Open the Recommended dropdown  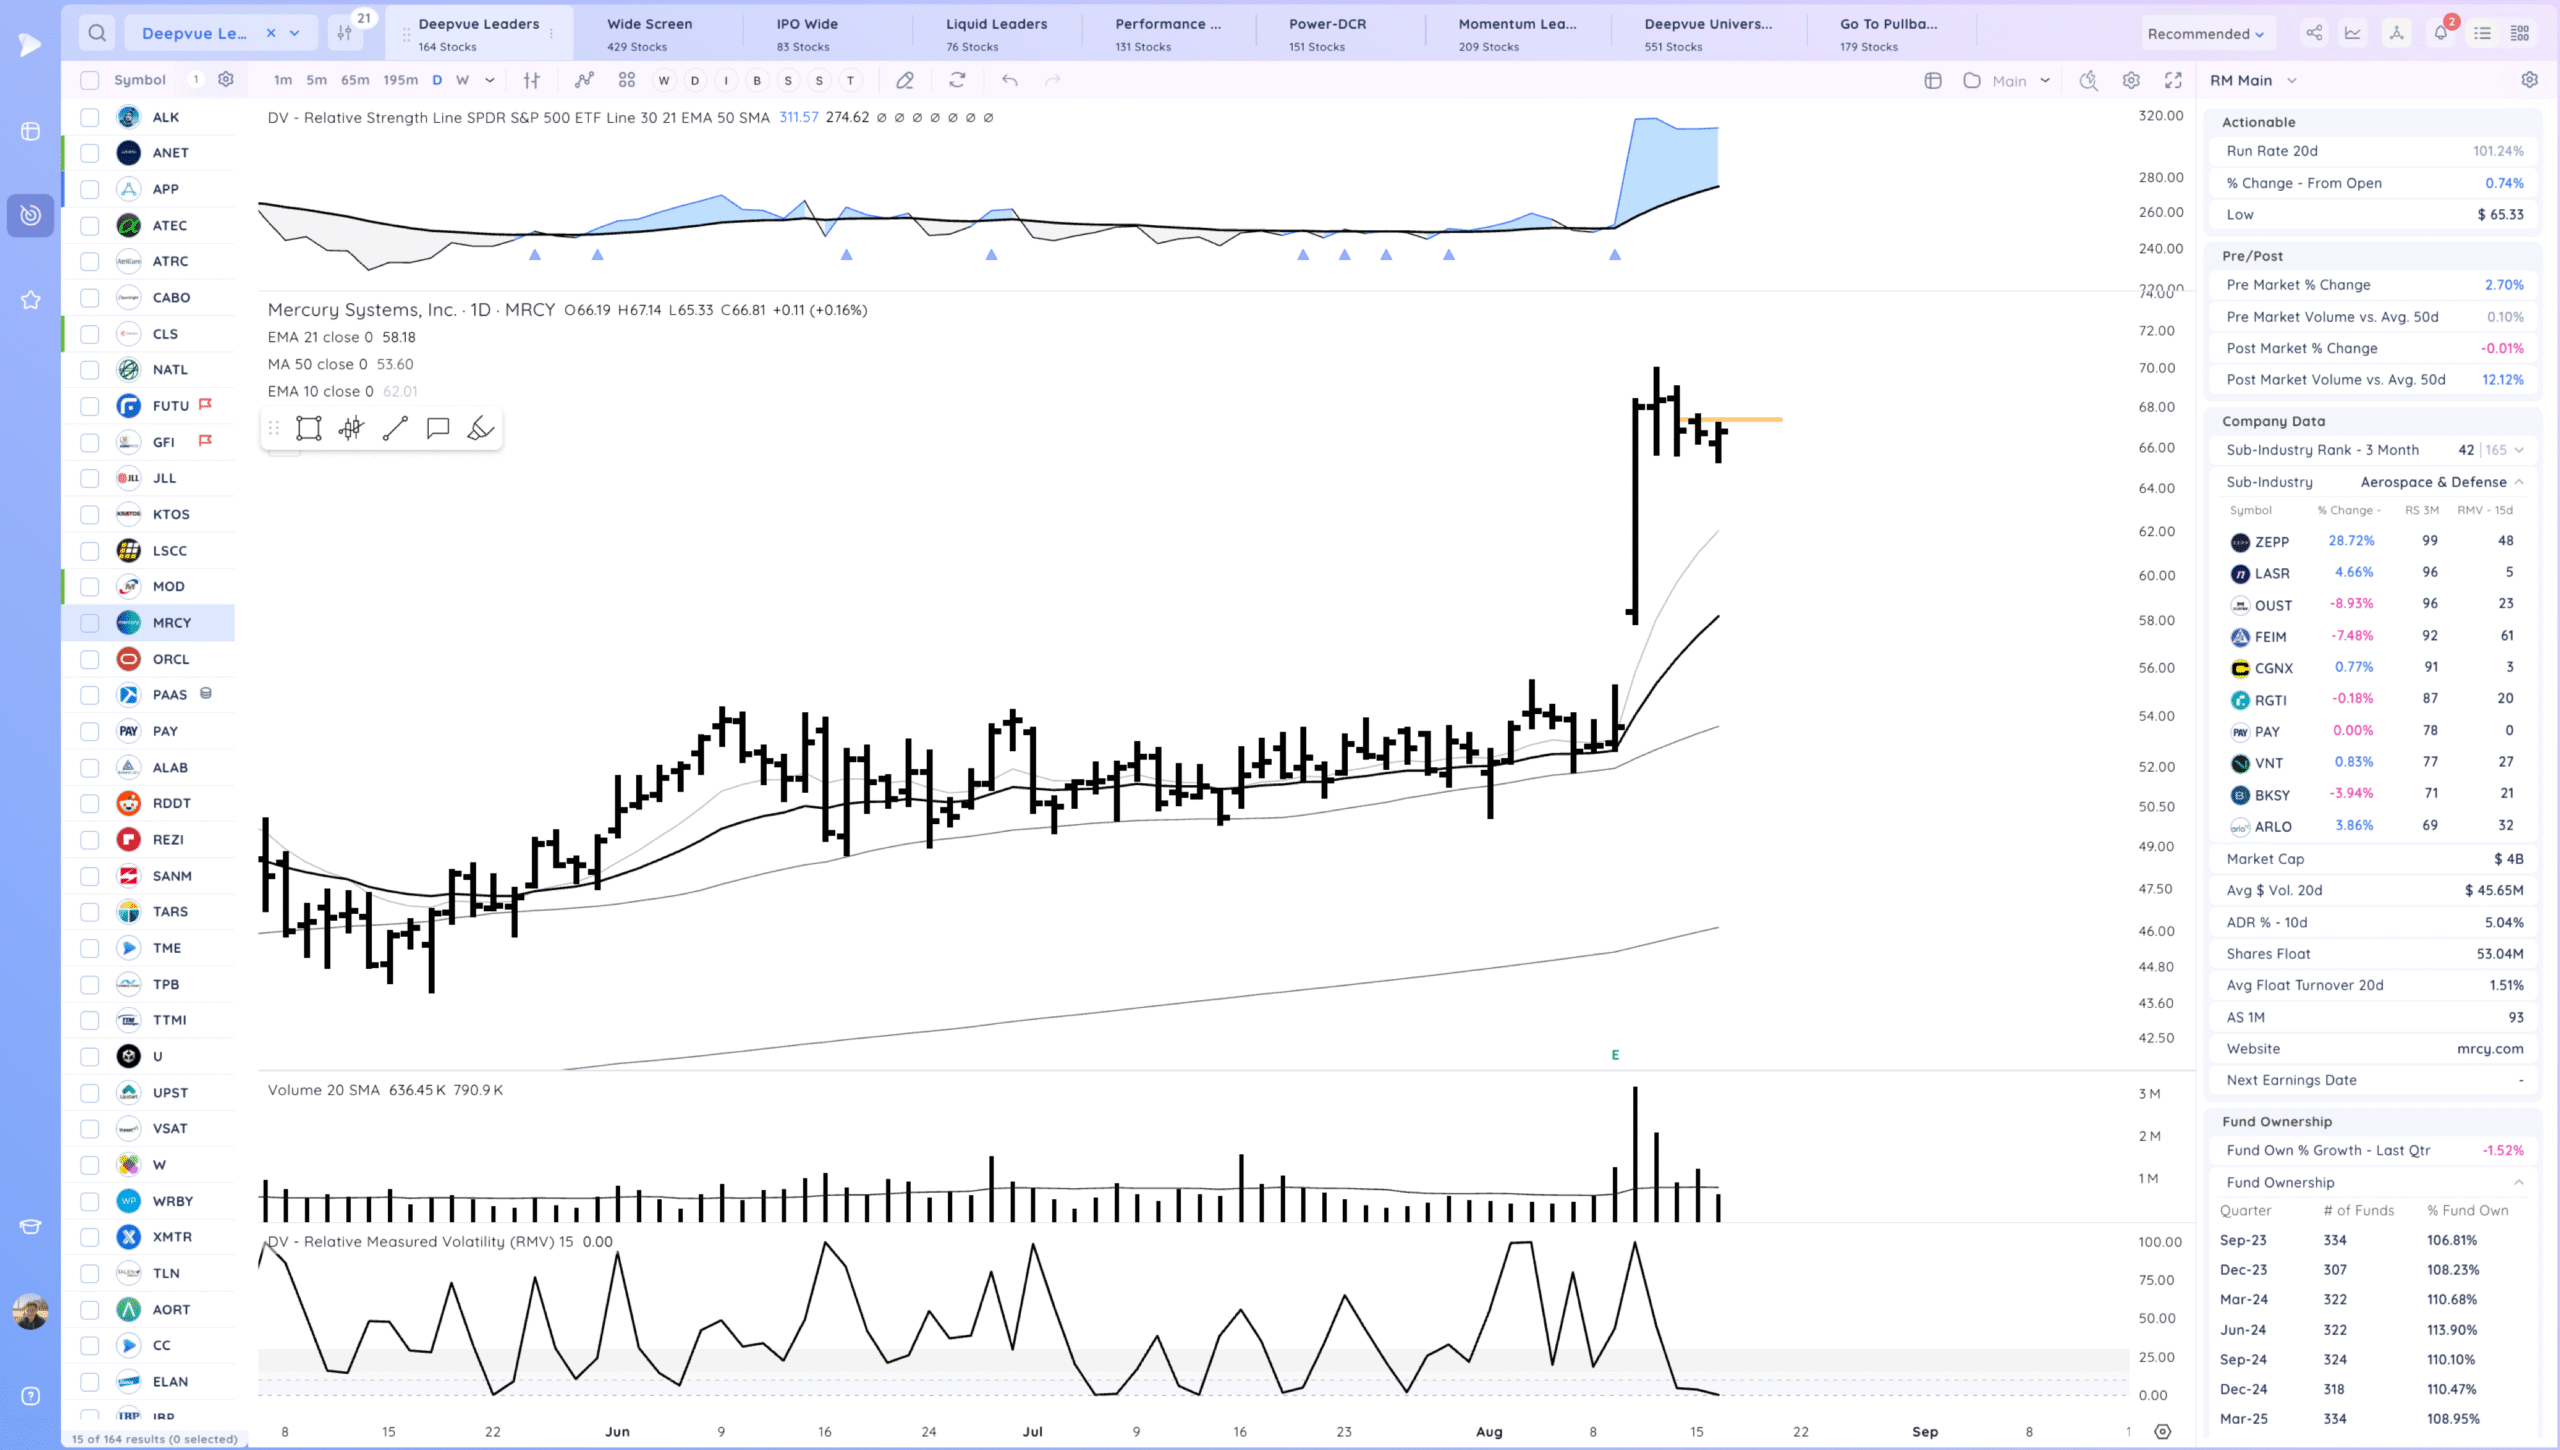pos(2205,34)
